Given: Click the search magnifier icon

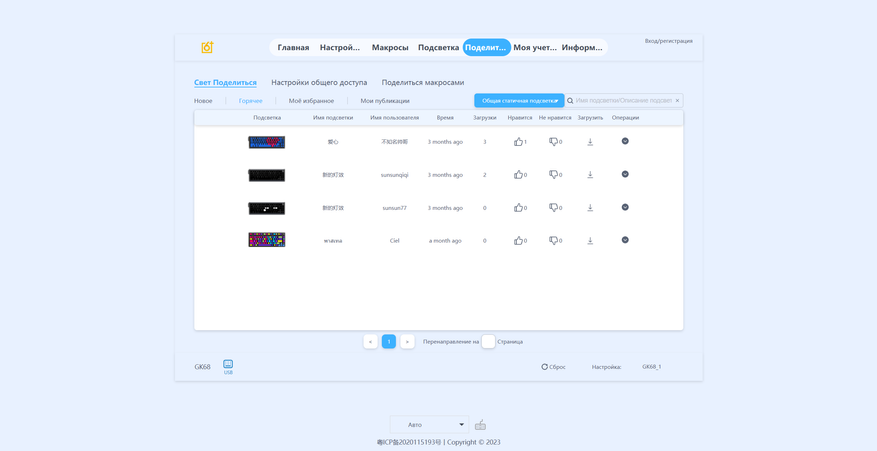Looking at the screenshot, I should pos(570,101).
